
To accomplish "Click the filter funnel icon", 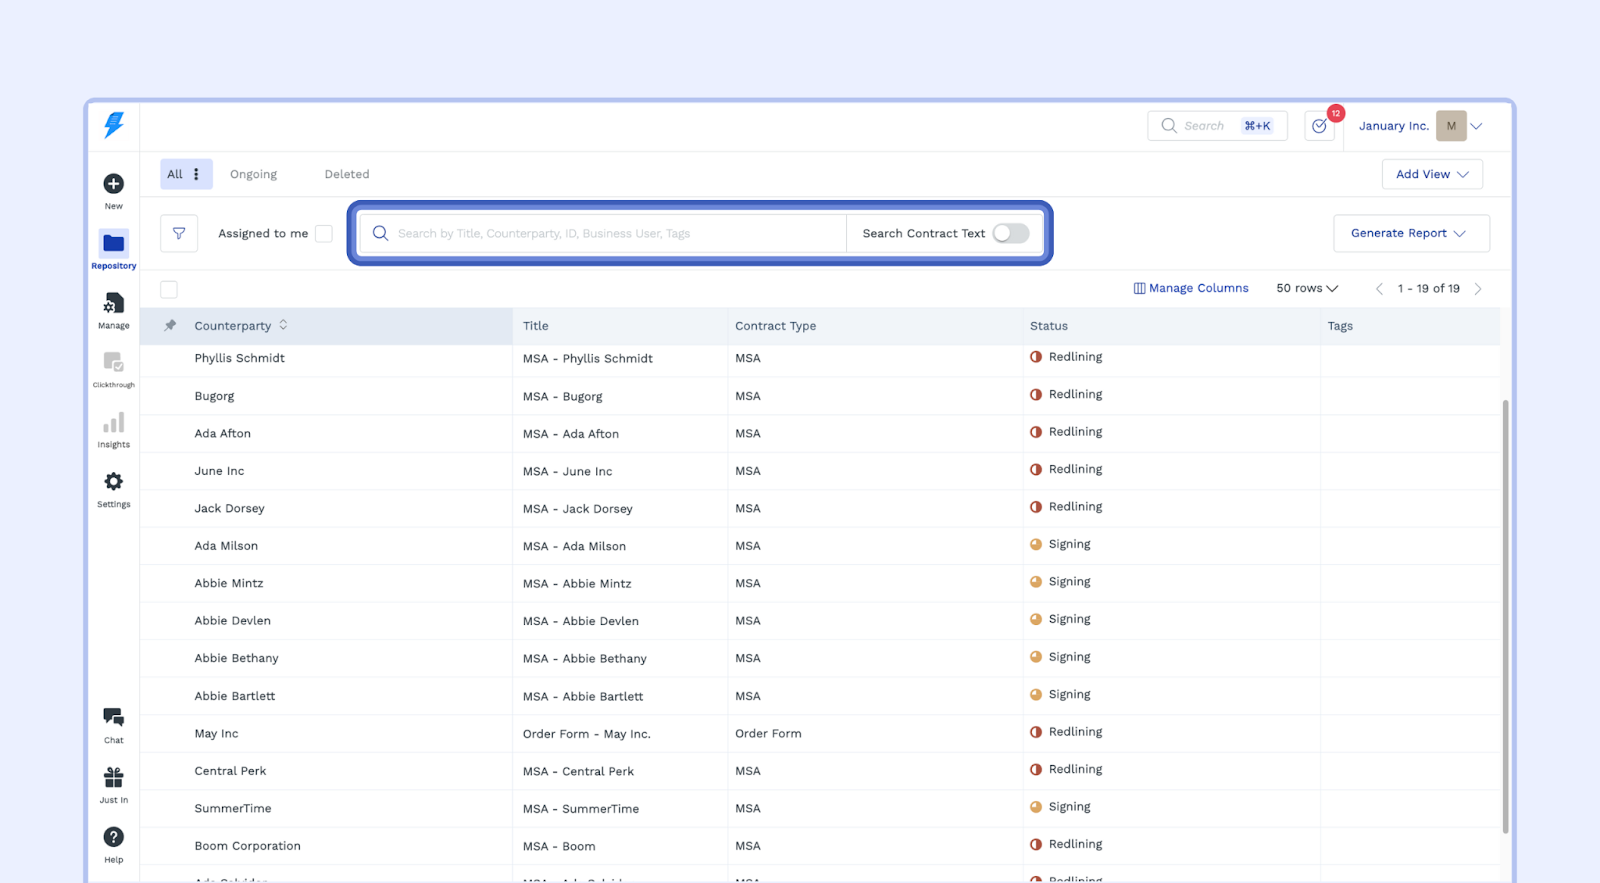I will coord(179,233).
